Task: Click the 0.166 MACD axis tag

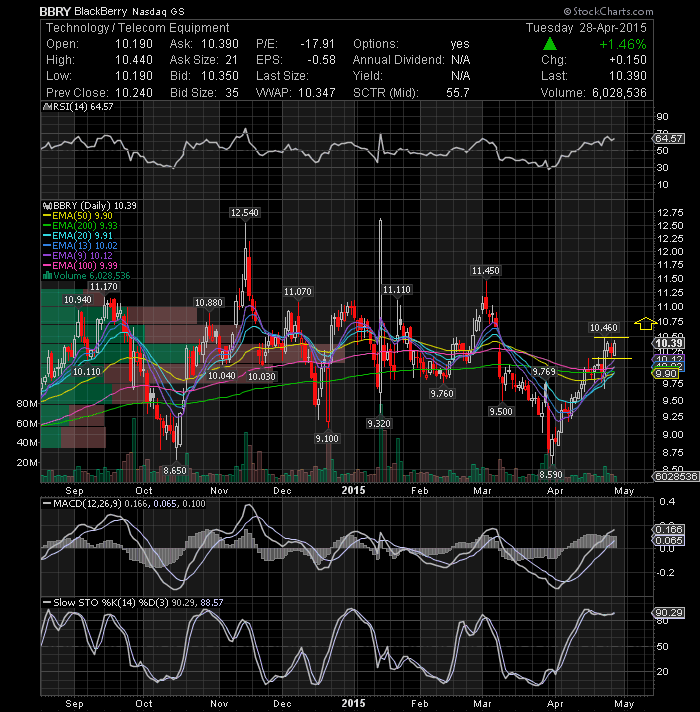Action: (669, 529)
